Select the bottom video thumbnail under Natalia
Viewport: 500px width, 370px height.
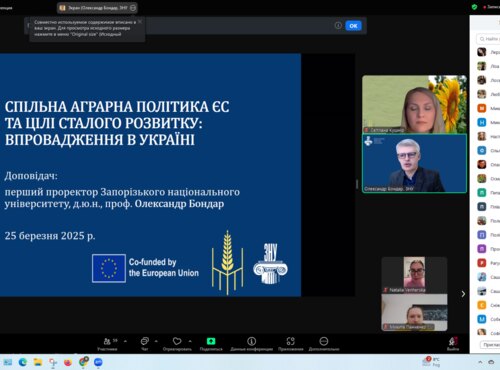pyautogui.click(x=414, y=312)
